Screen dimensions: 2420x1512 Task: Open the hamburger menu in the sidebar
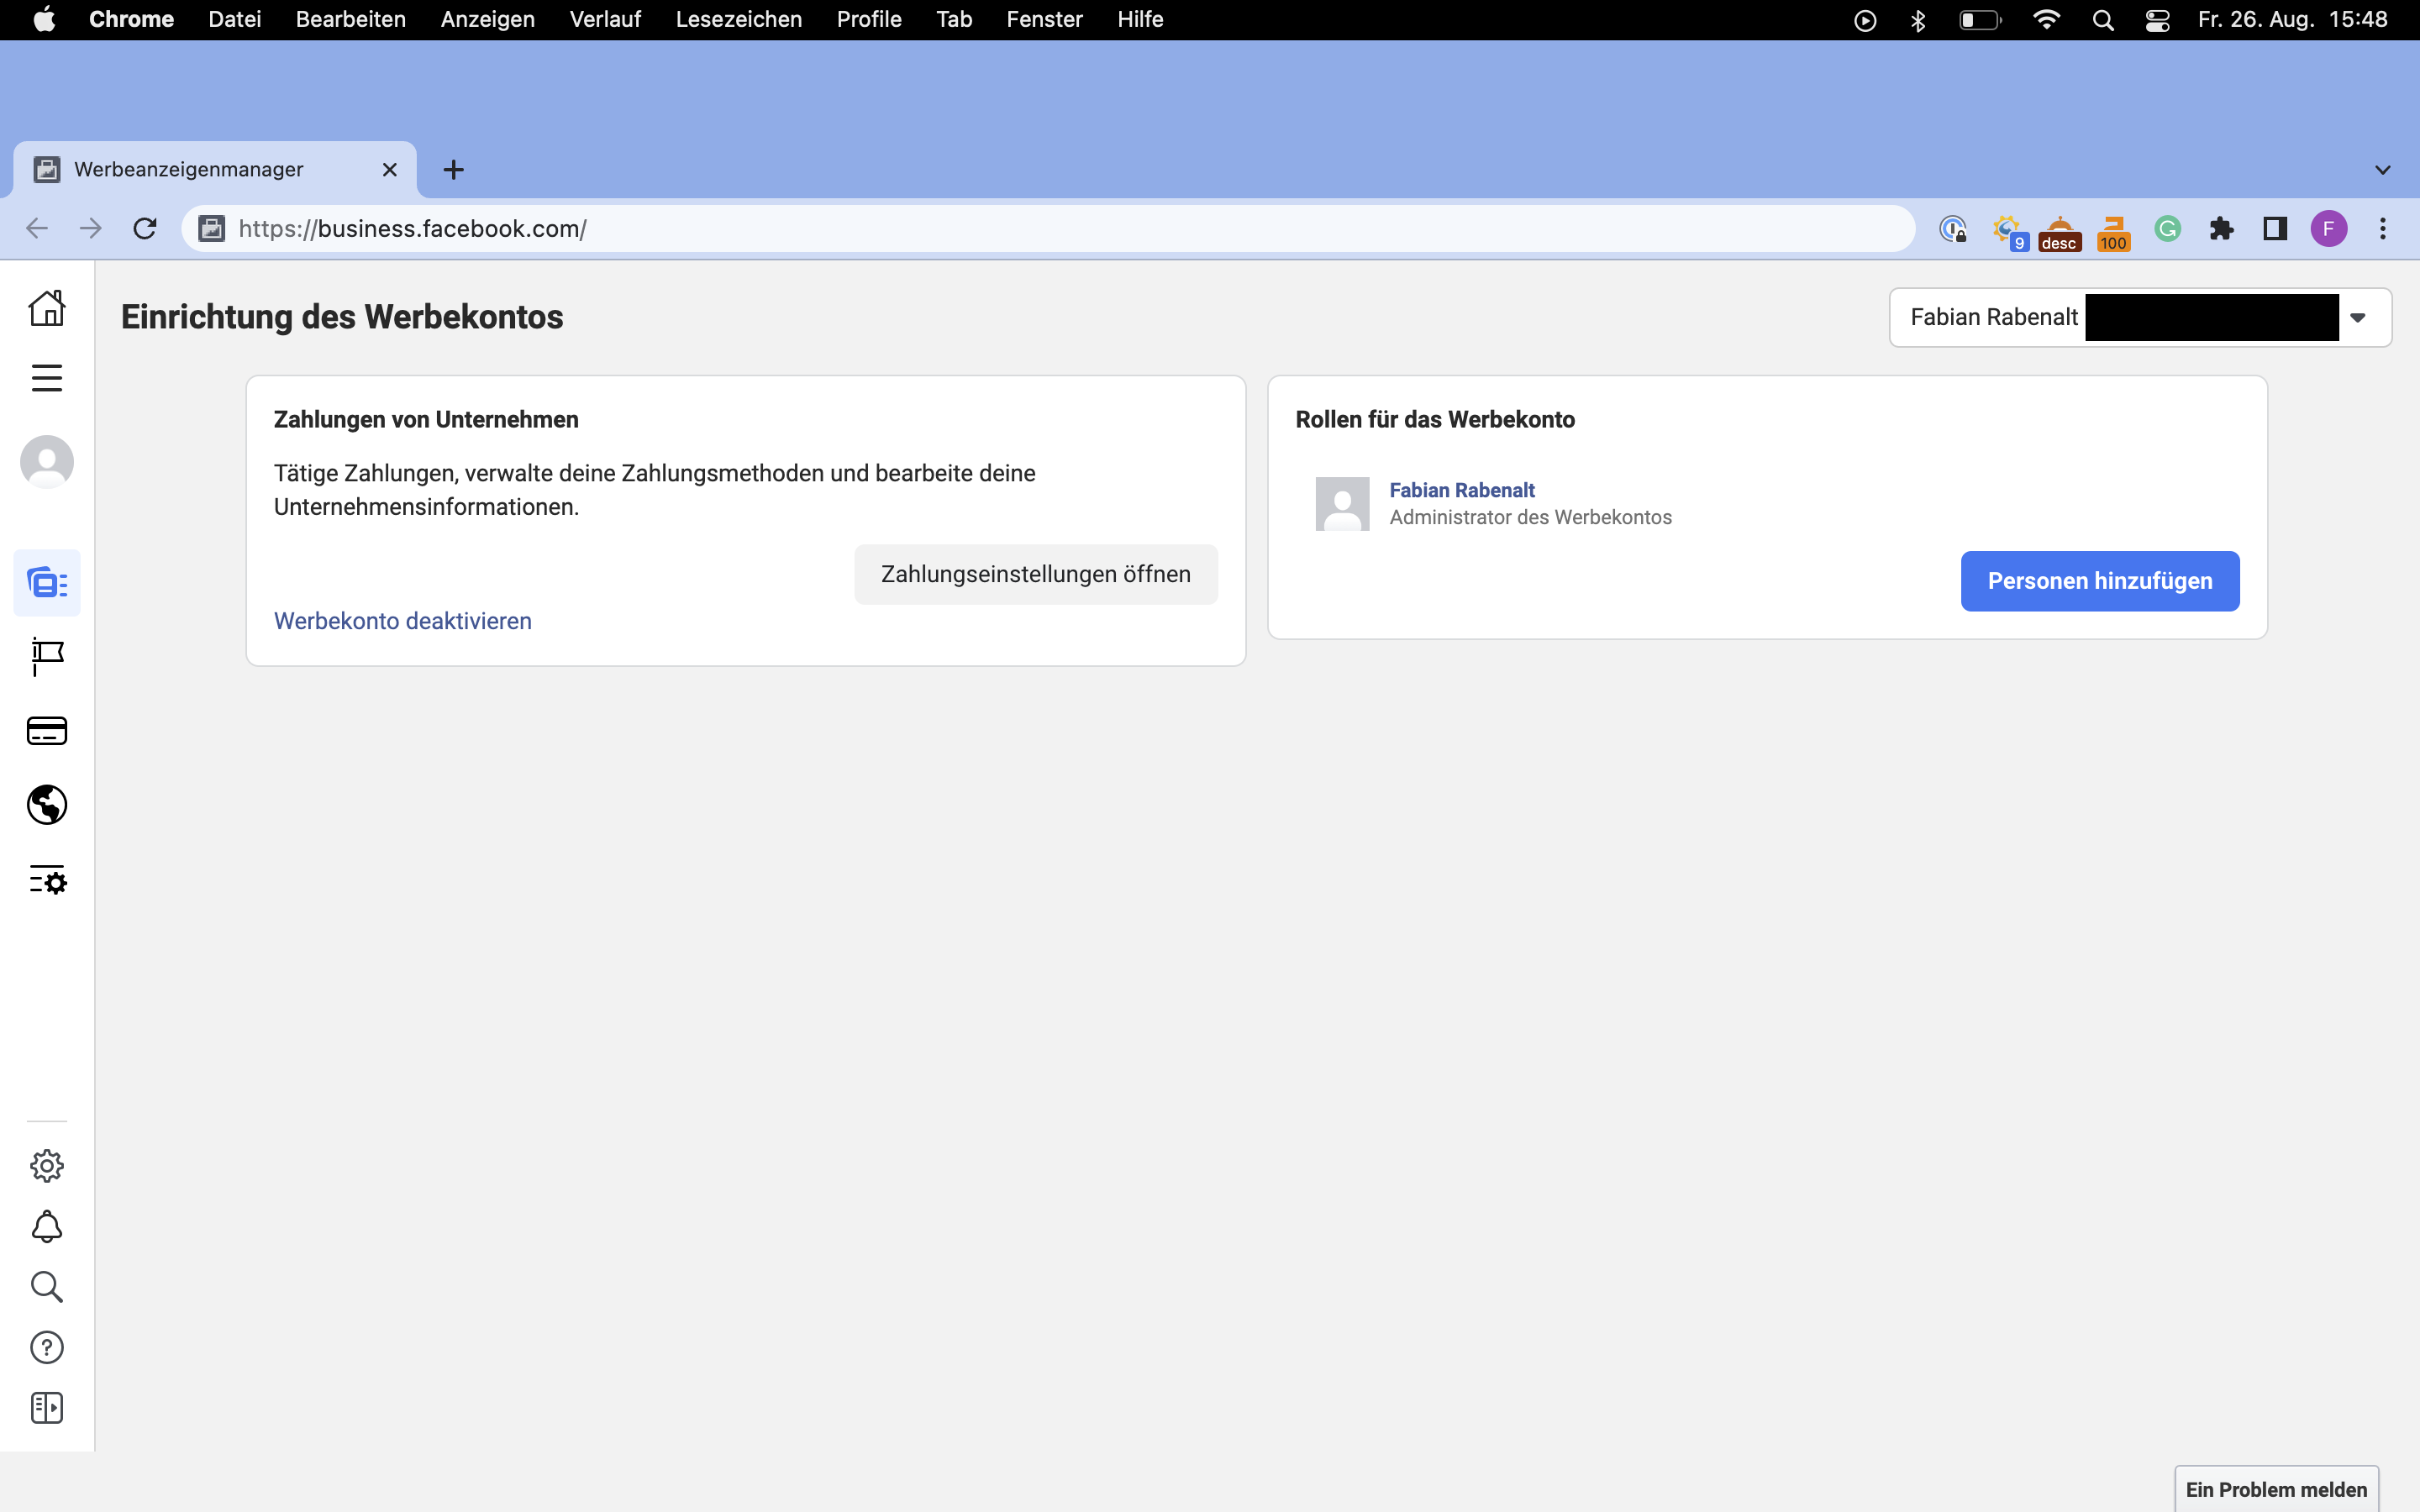coord(47,378)
